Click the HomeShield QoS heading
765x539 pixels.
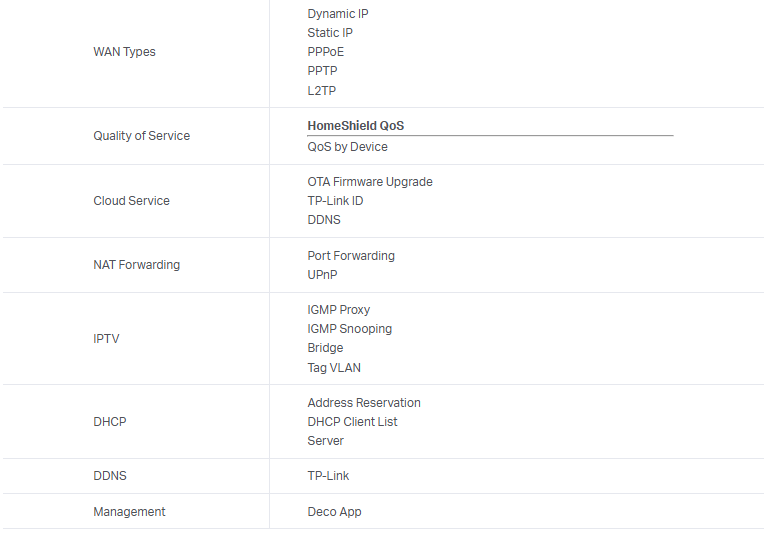click(x=356, y=126)
